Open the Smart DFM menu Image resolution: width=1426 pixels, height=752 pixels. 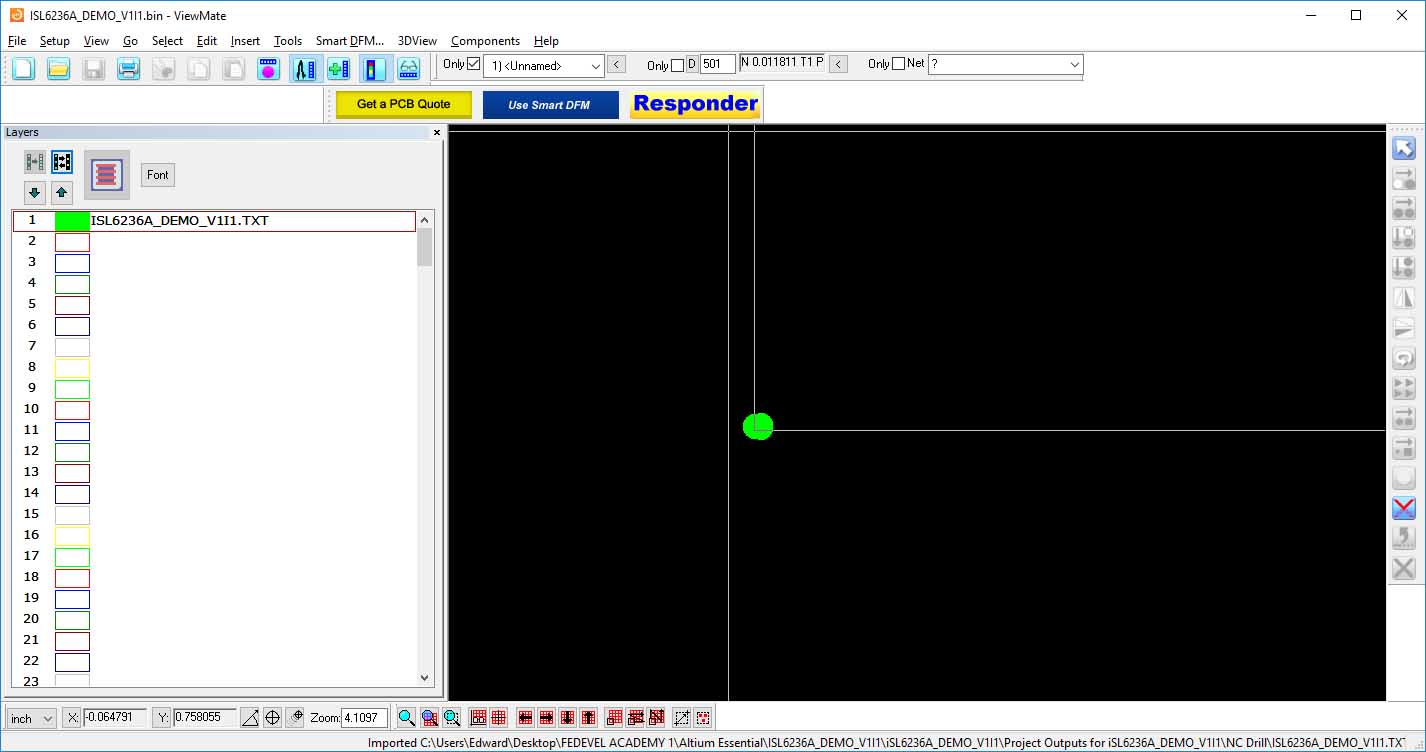click(349, 41)
